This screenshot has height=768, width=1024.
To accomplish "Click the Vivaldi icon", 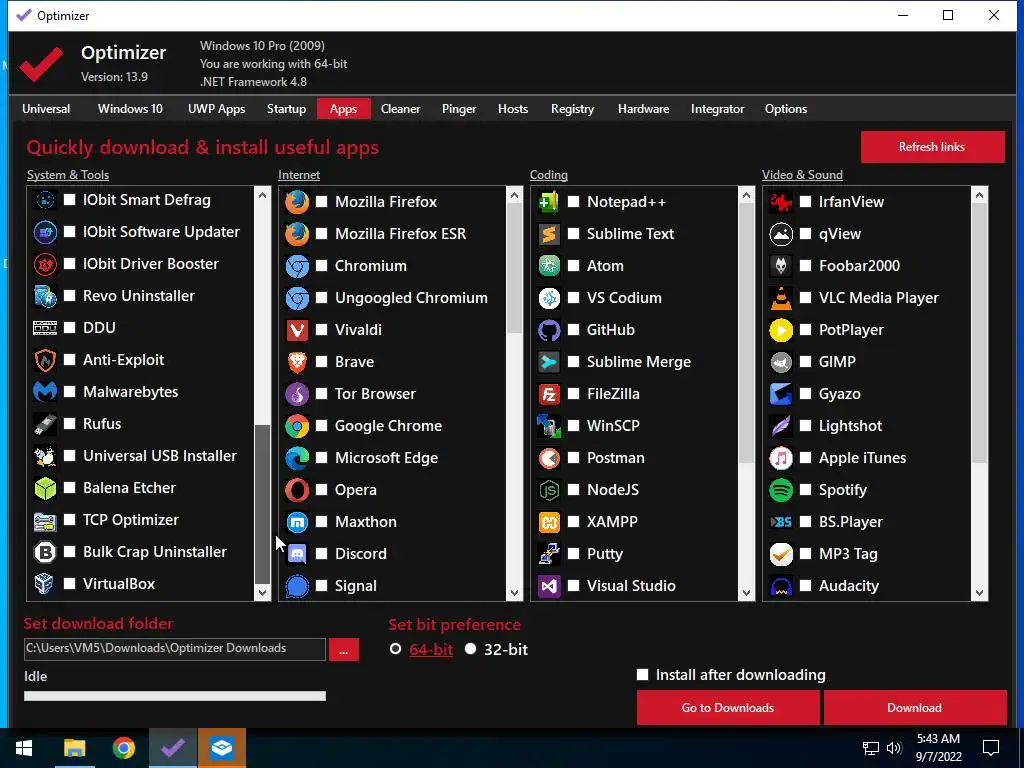I will 297,330.
